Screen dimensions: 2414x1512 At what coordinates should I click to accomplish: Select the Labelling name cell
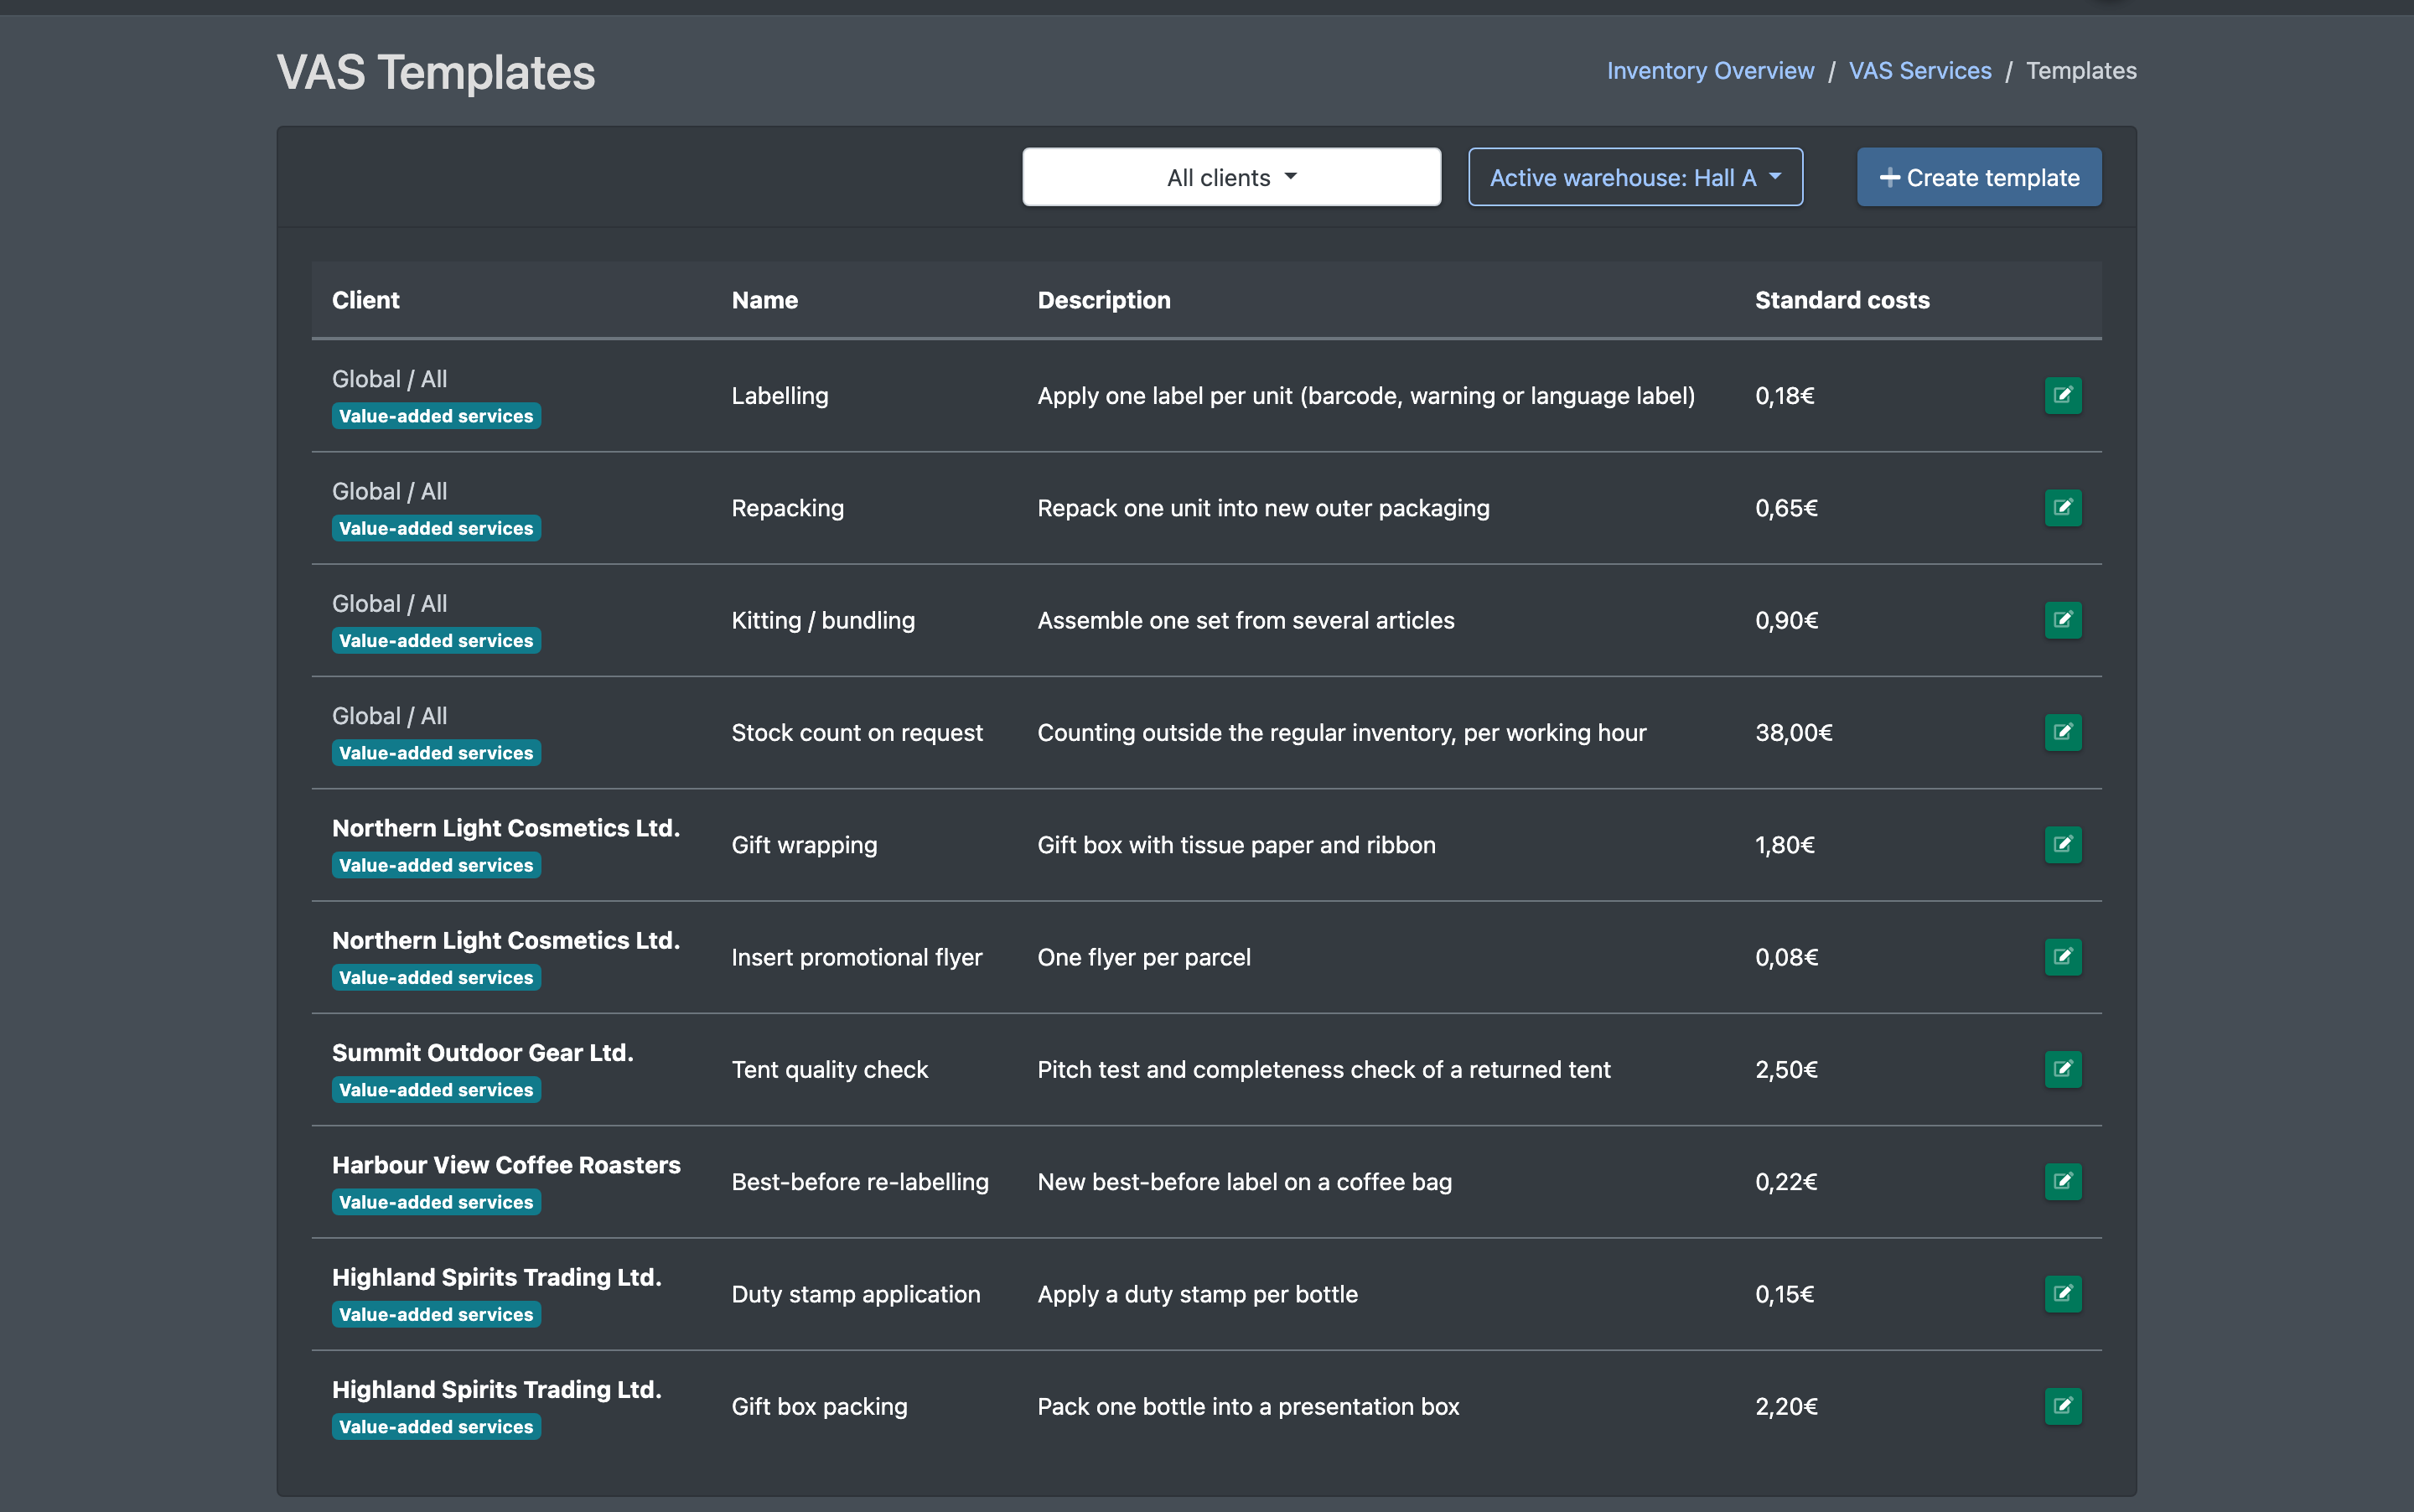coord(780,396)
